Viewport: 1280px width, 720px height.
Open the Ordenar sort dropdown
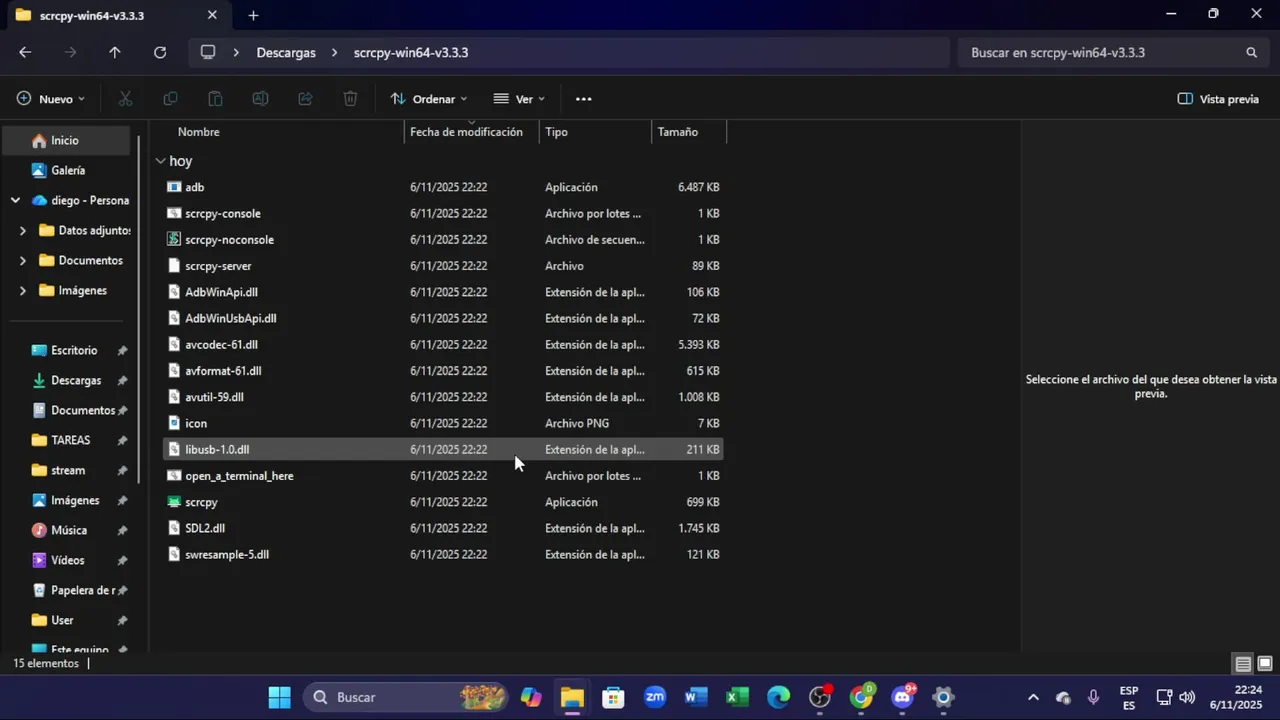click(x=429, y=99)
